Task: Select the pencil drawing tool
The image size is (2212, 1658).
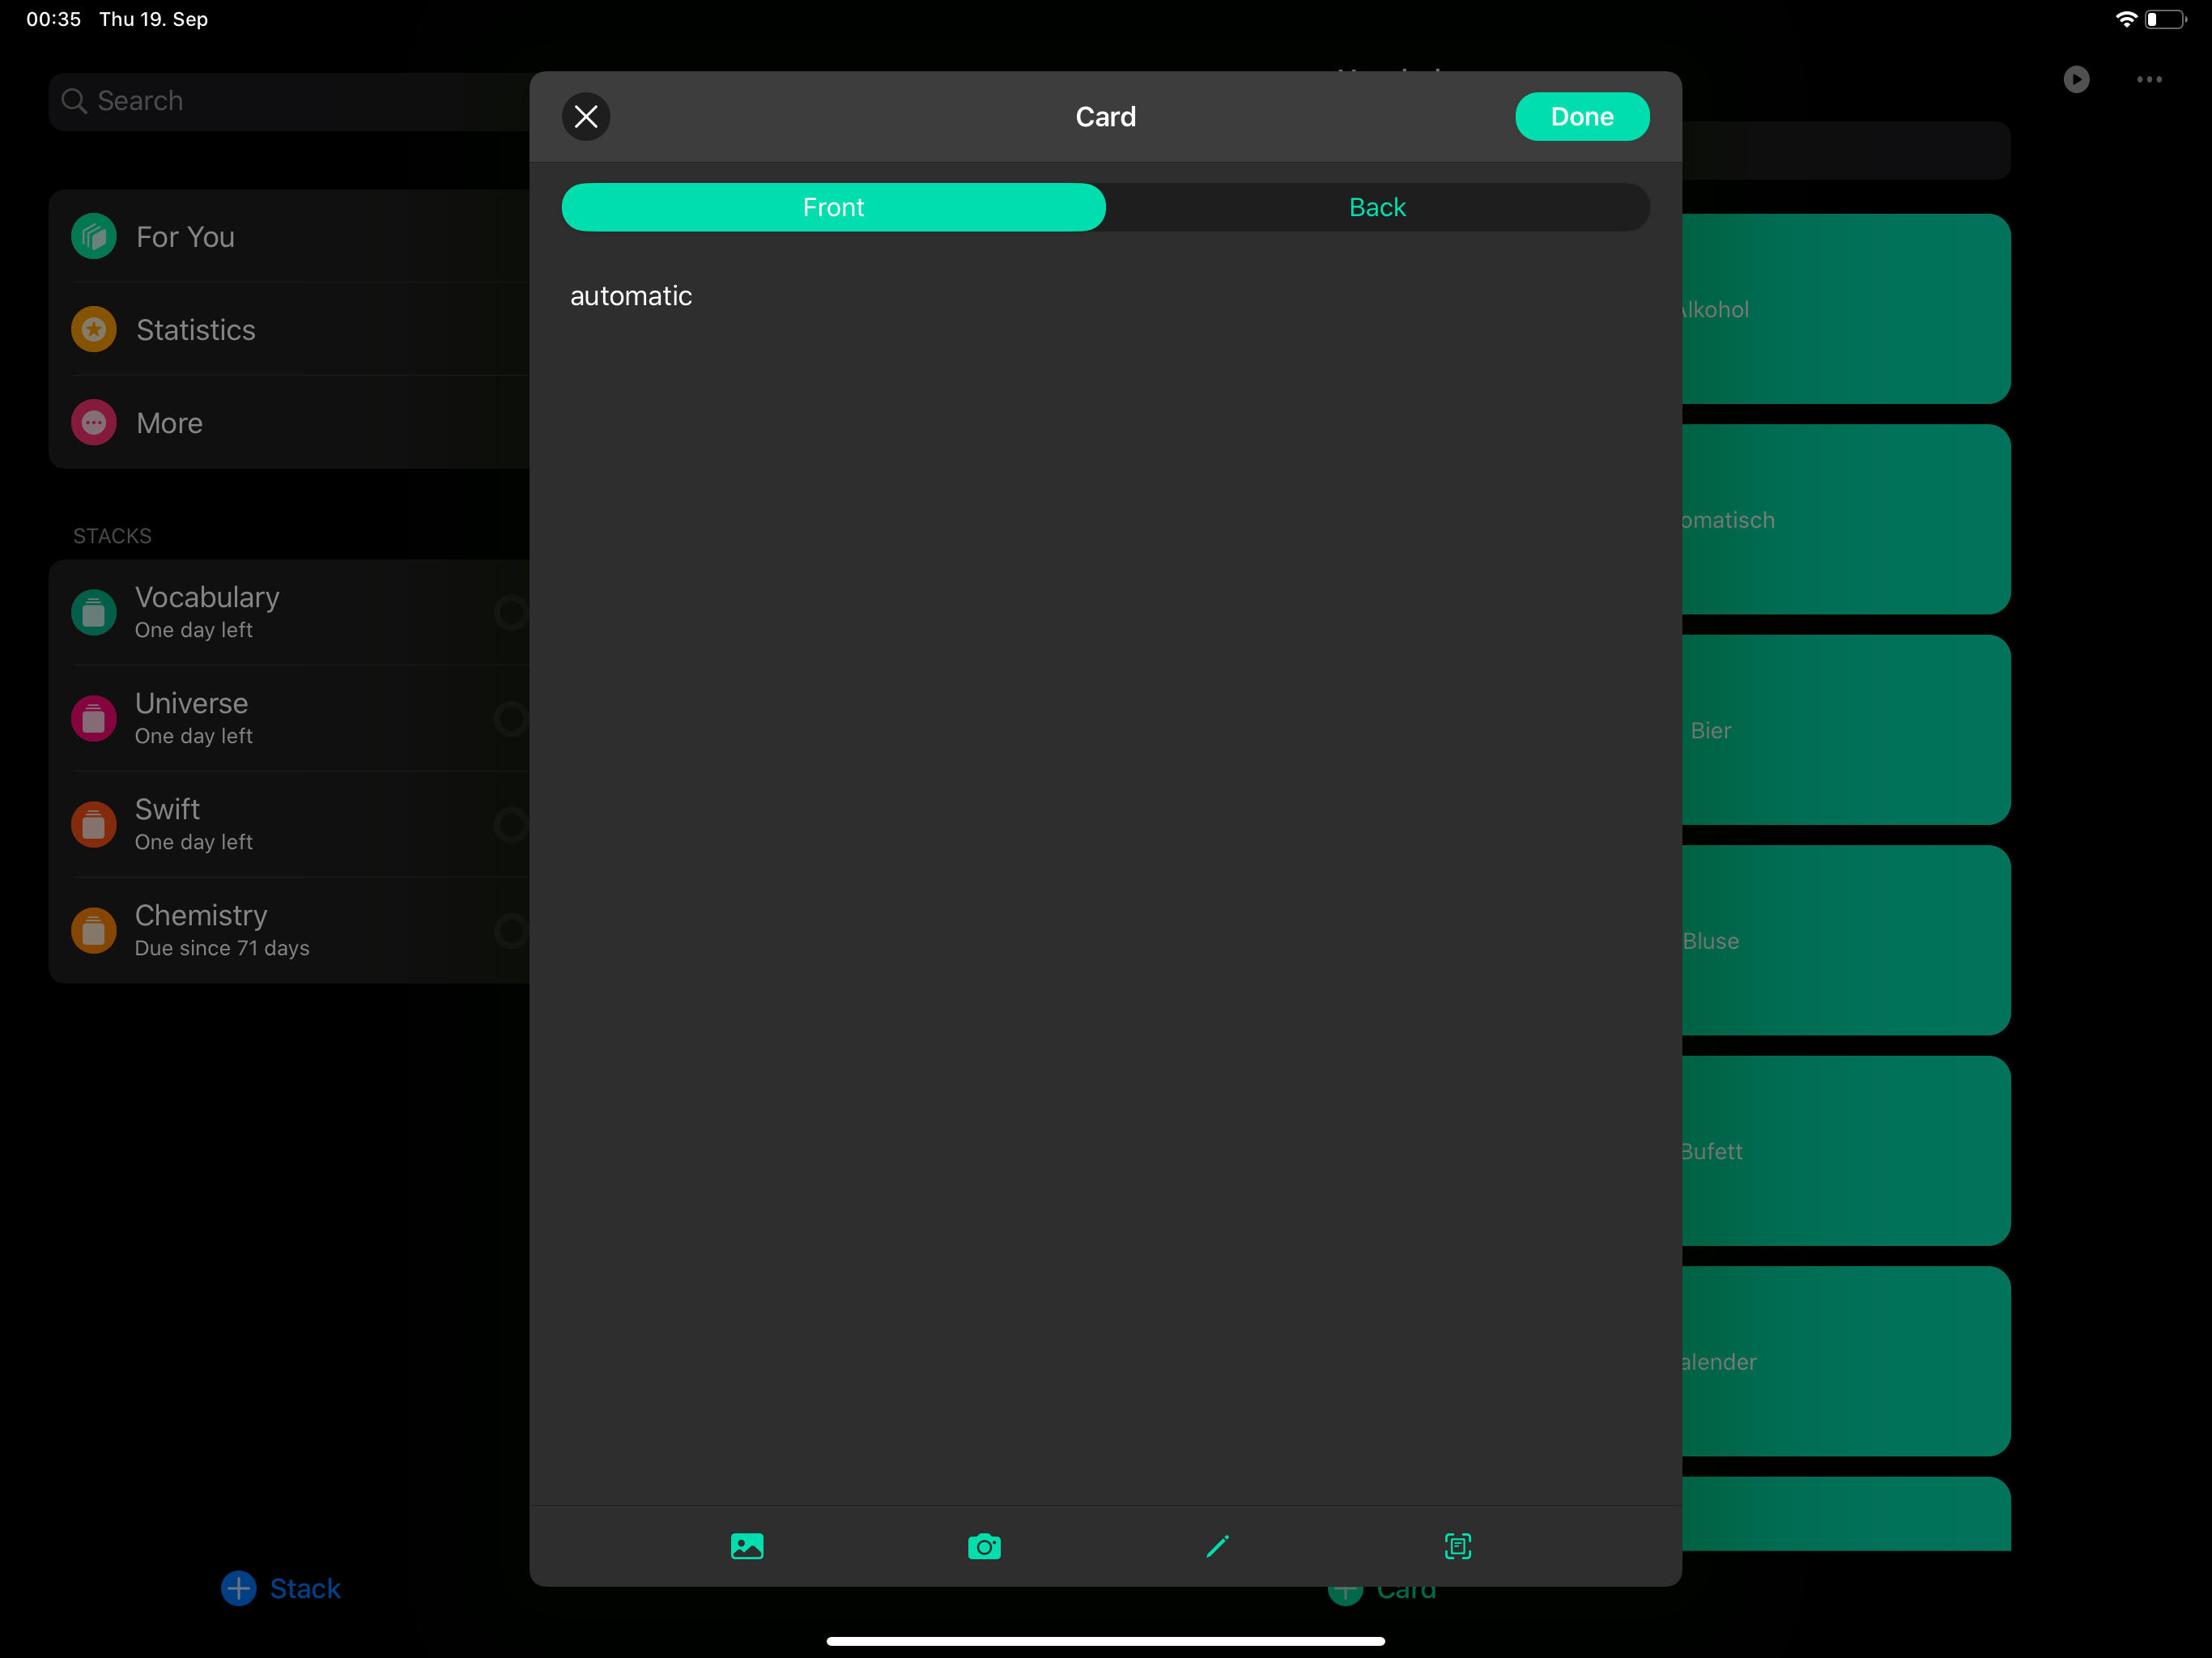Action: point(1217,1546)
